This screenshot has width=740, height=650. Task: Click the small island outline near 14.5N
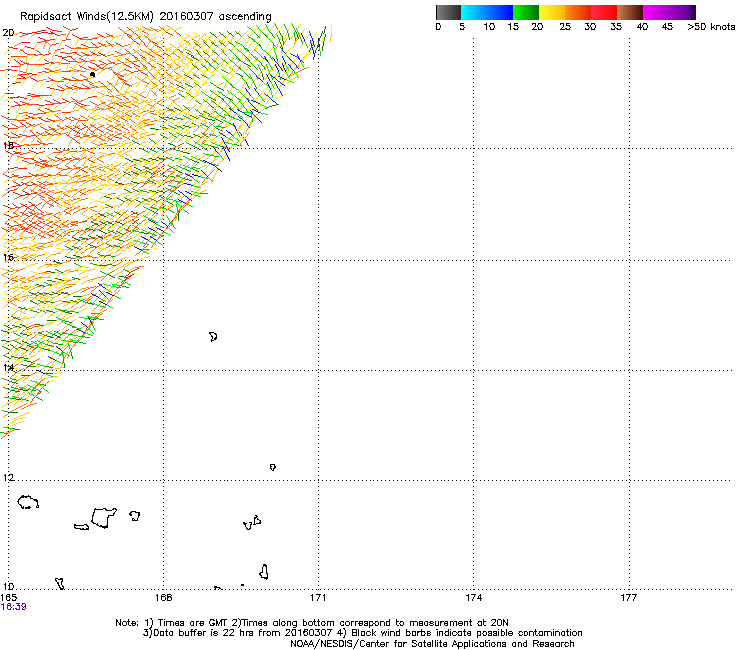[213, 337]
